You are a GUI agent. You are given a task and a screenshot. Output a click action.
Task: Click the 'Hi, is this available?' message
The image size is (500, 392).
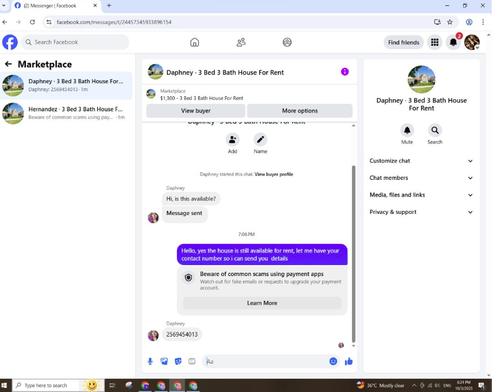click(191, 199)
